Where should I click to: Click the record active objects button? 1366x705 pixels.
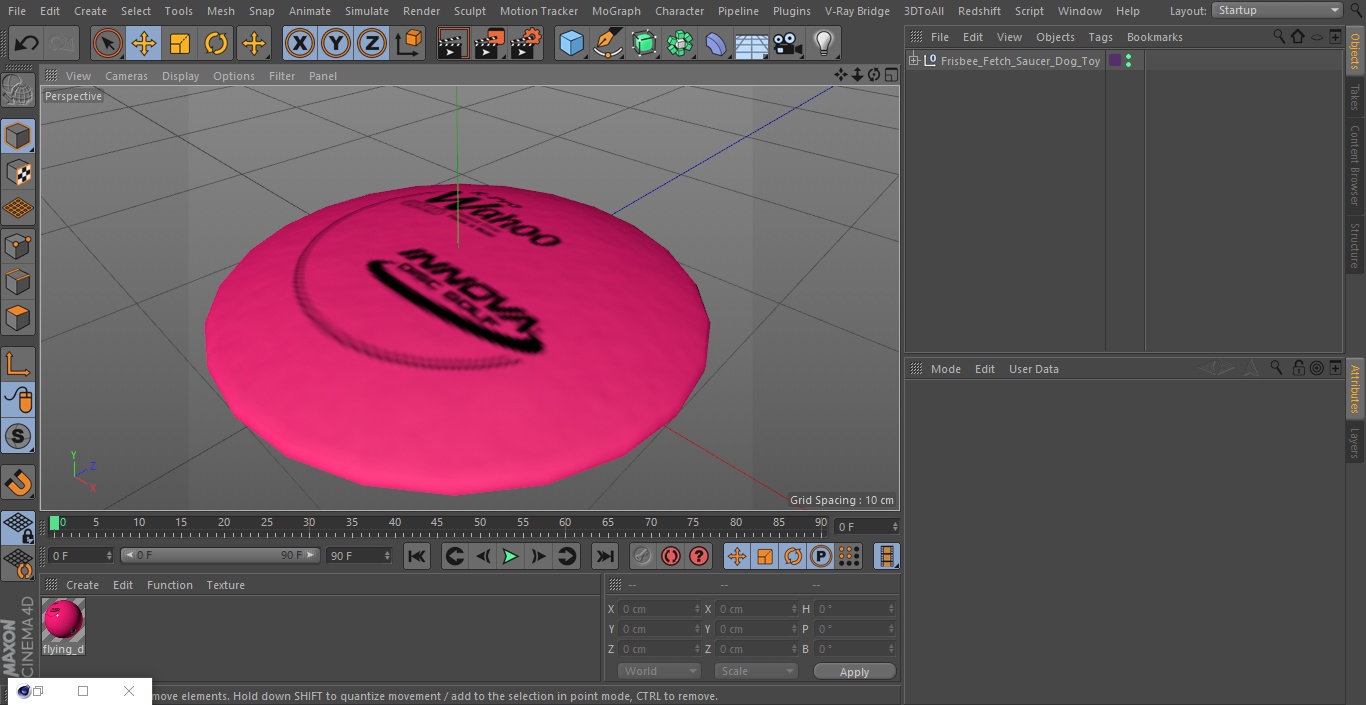[643, 556]
